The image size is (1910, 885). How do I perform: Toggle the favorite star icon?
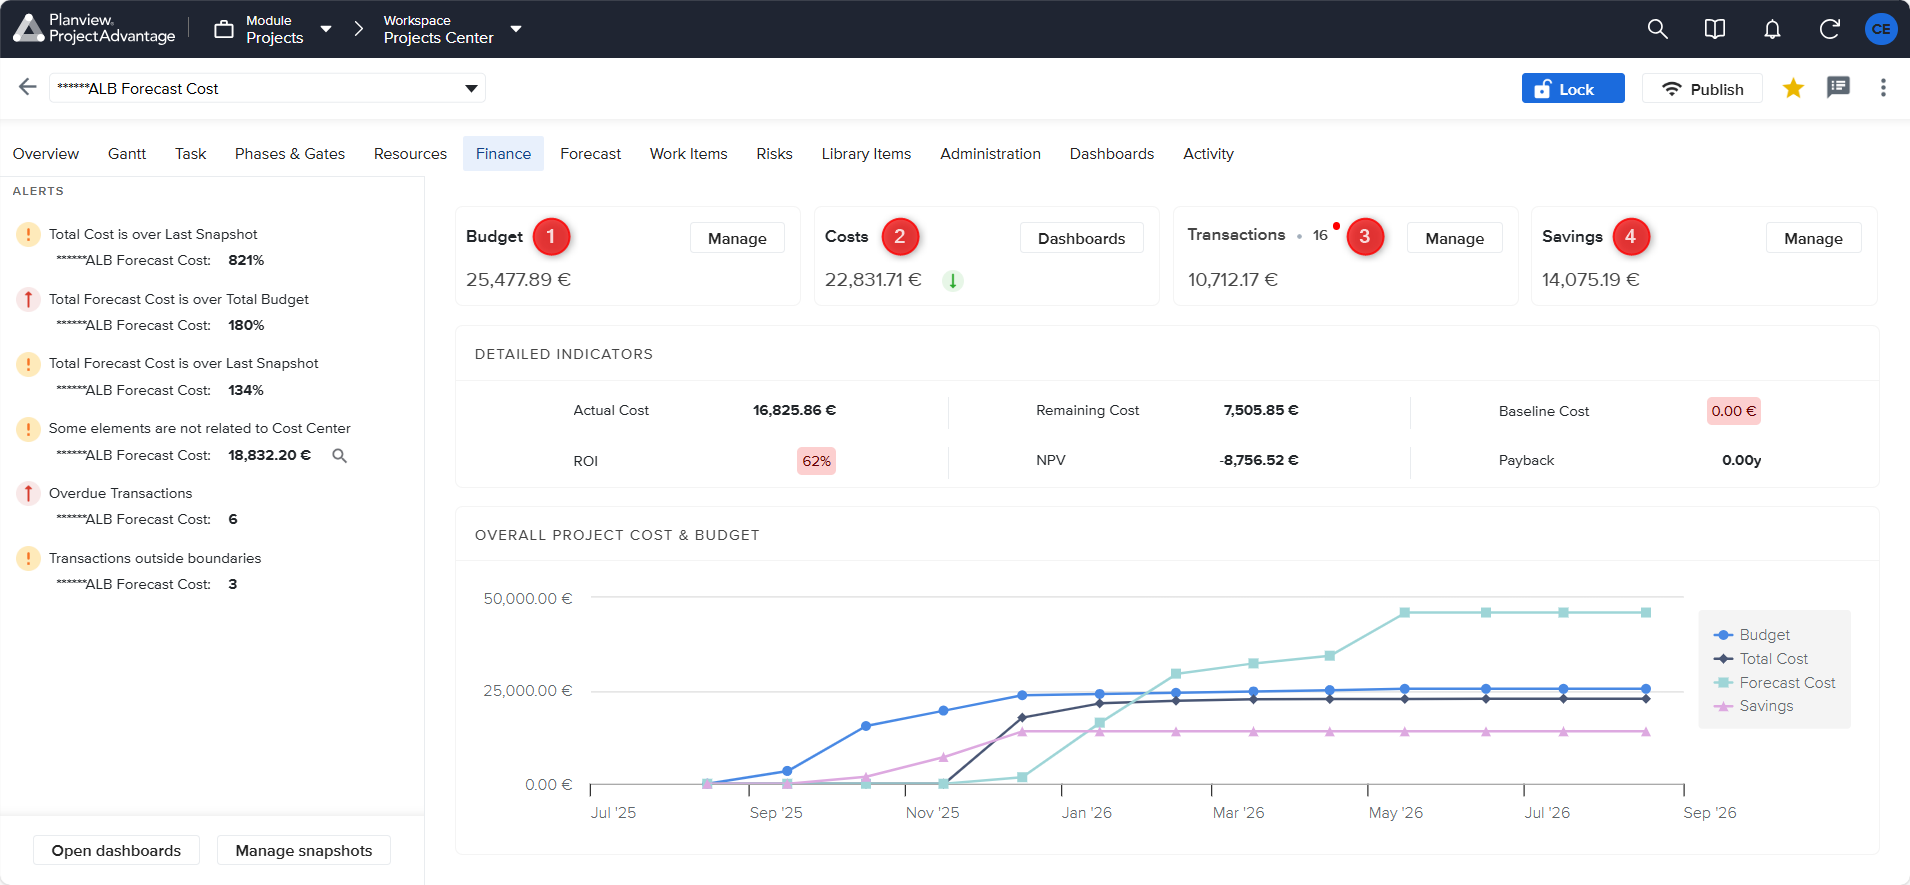(1793, 88)
